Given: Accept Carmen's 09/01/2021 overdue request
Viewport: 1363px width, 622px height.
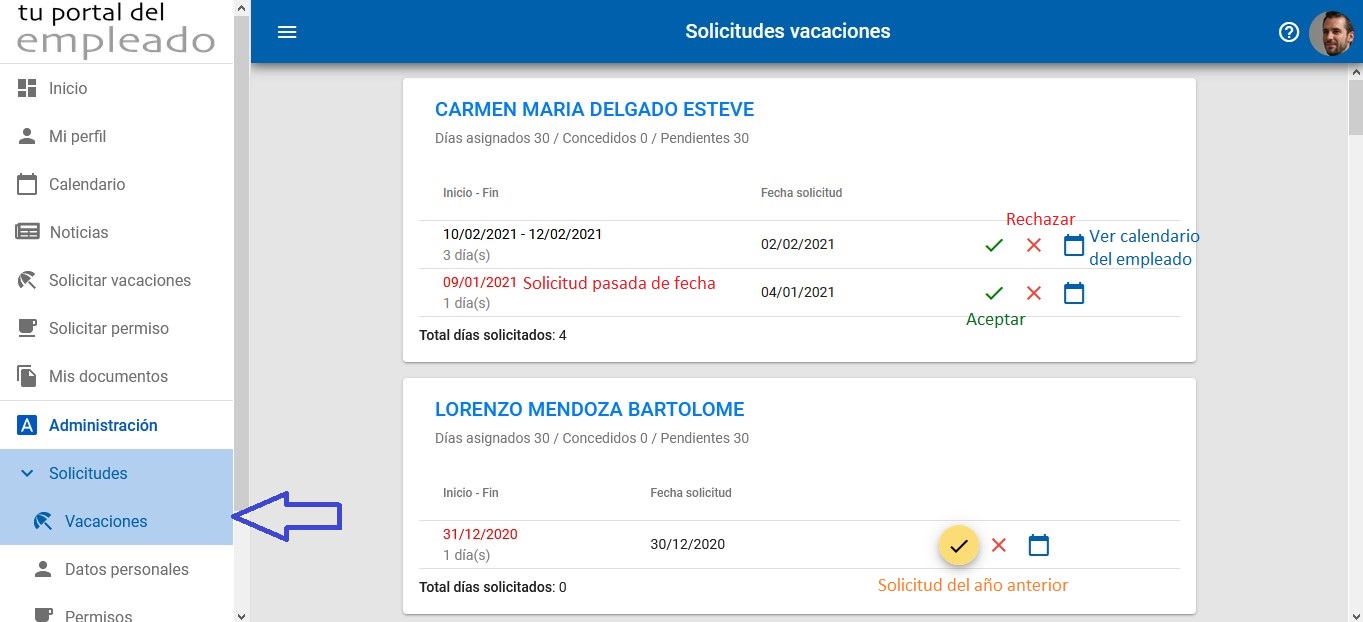Looking at the screenshot, I should coord(993,293).
